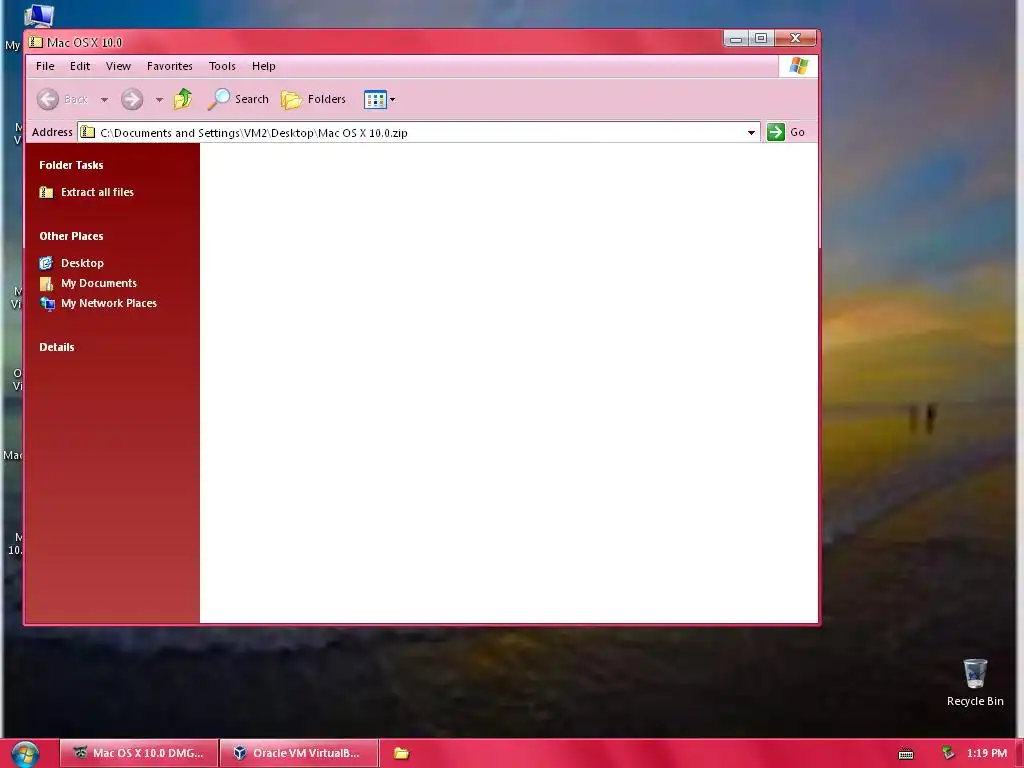
Task: Toggle the Folders pane button
Action: tap(313, 99)
